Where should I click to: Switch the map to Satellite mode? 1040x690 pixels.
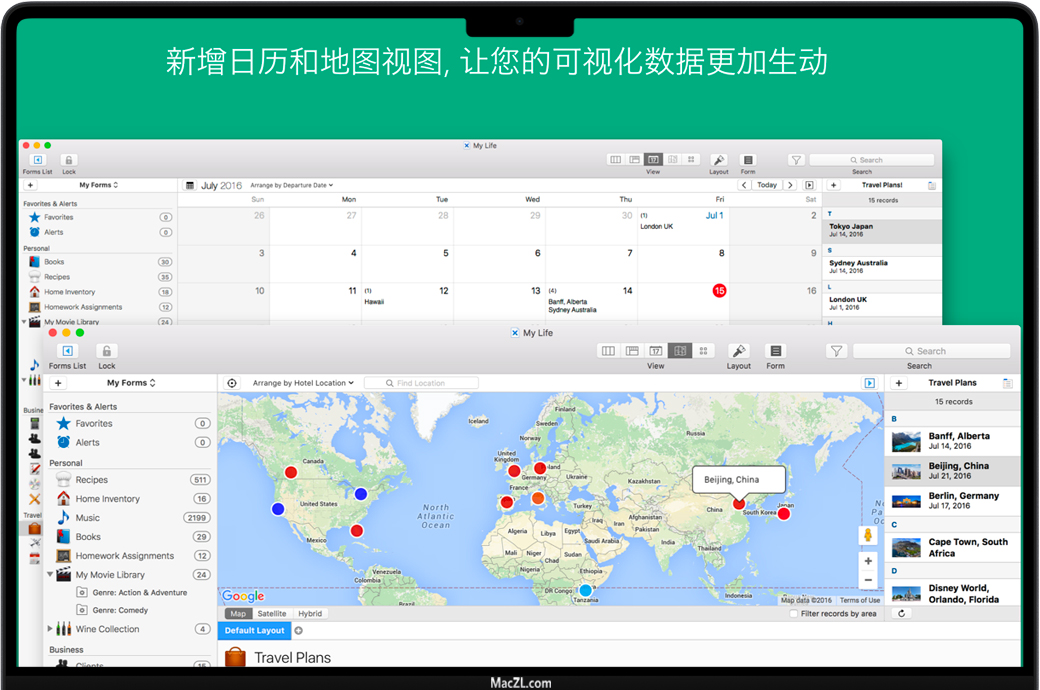pos(271,614)
